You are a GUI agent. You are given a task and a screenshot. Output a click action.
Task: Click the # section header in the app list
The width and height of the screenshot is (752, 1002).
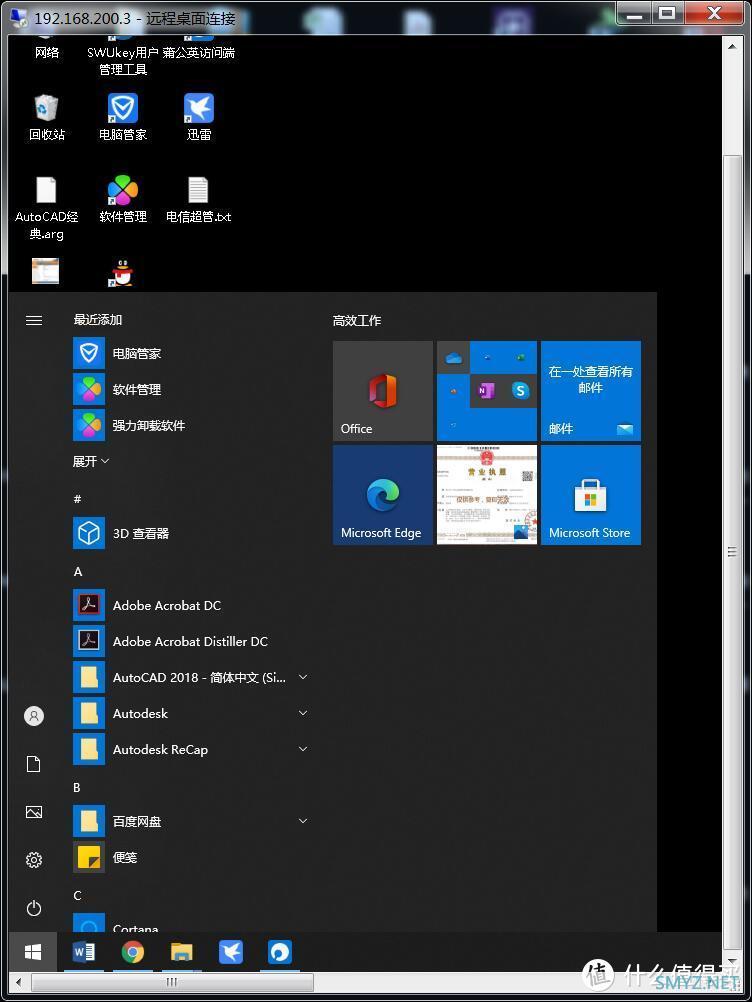[77, 499]
